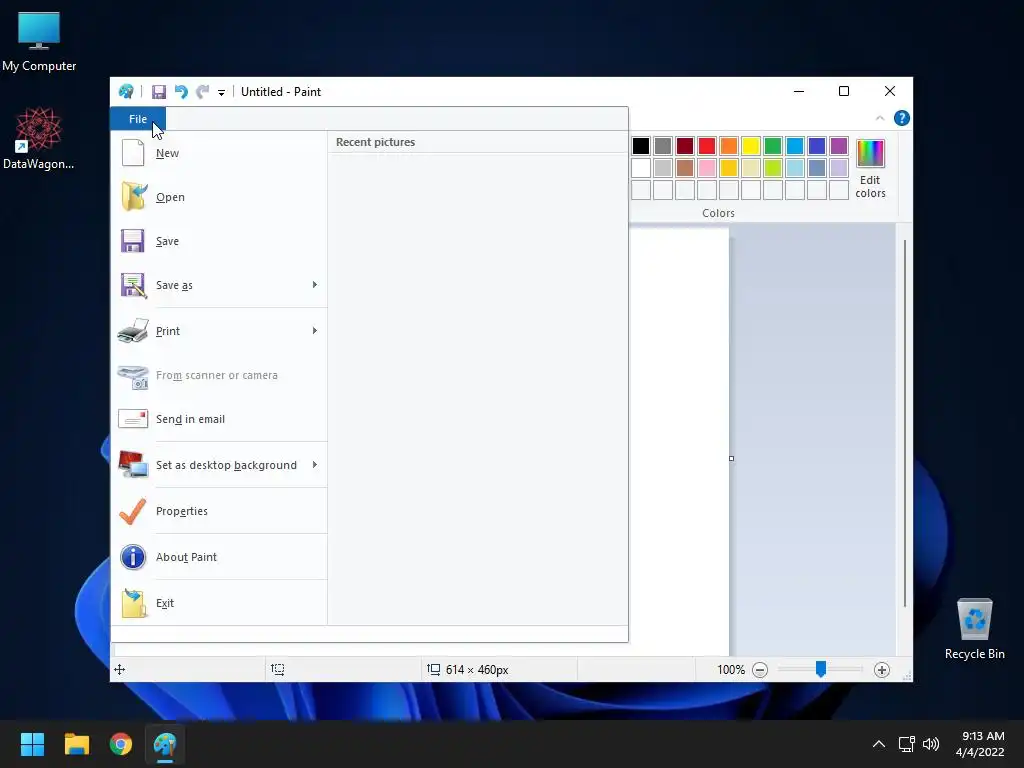
Task: Click the Undo arrow in title bar
Action: pos(181,92)
